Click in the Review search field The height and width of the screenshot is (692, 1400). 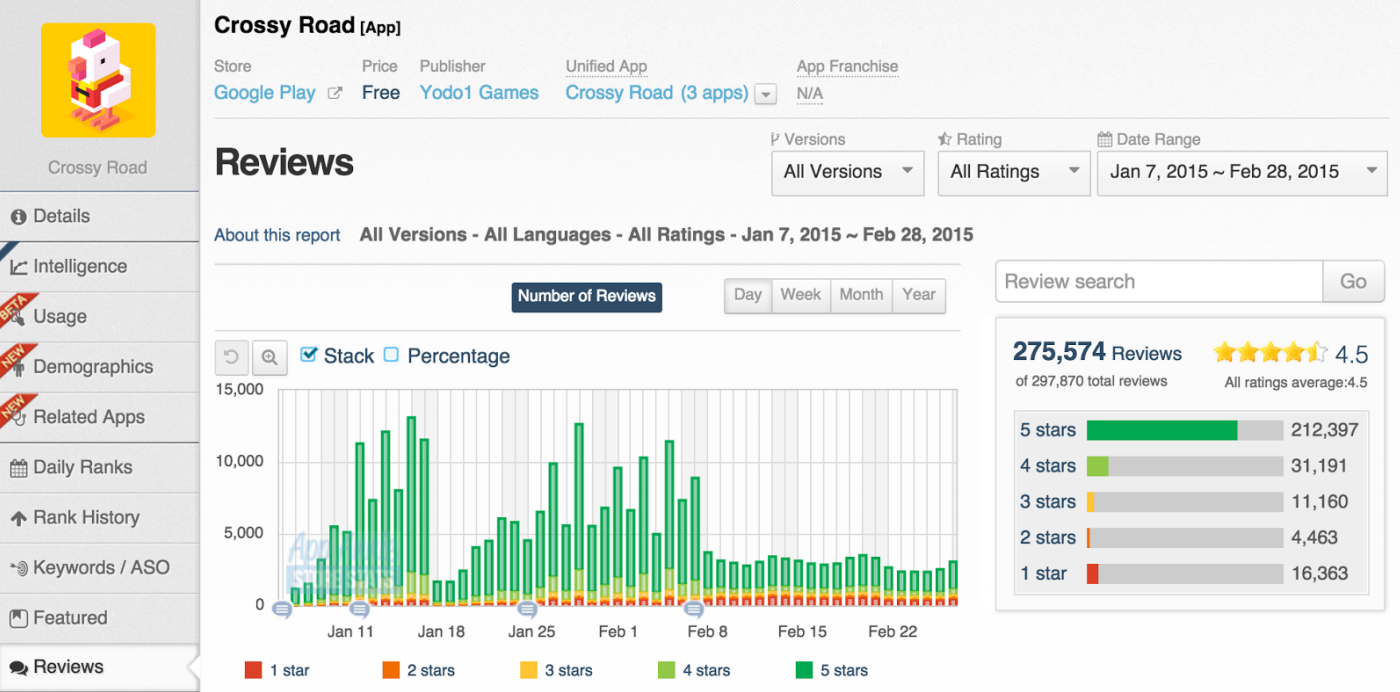[1160, 282]
